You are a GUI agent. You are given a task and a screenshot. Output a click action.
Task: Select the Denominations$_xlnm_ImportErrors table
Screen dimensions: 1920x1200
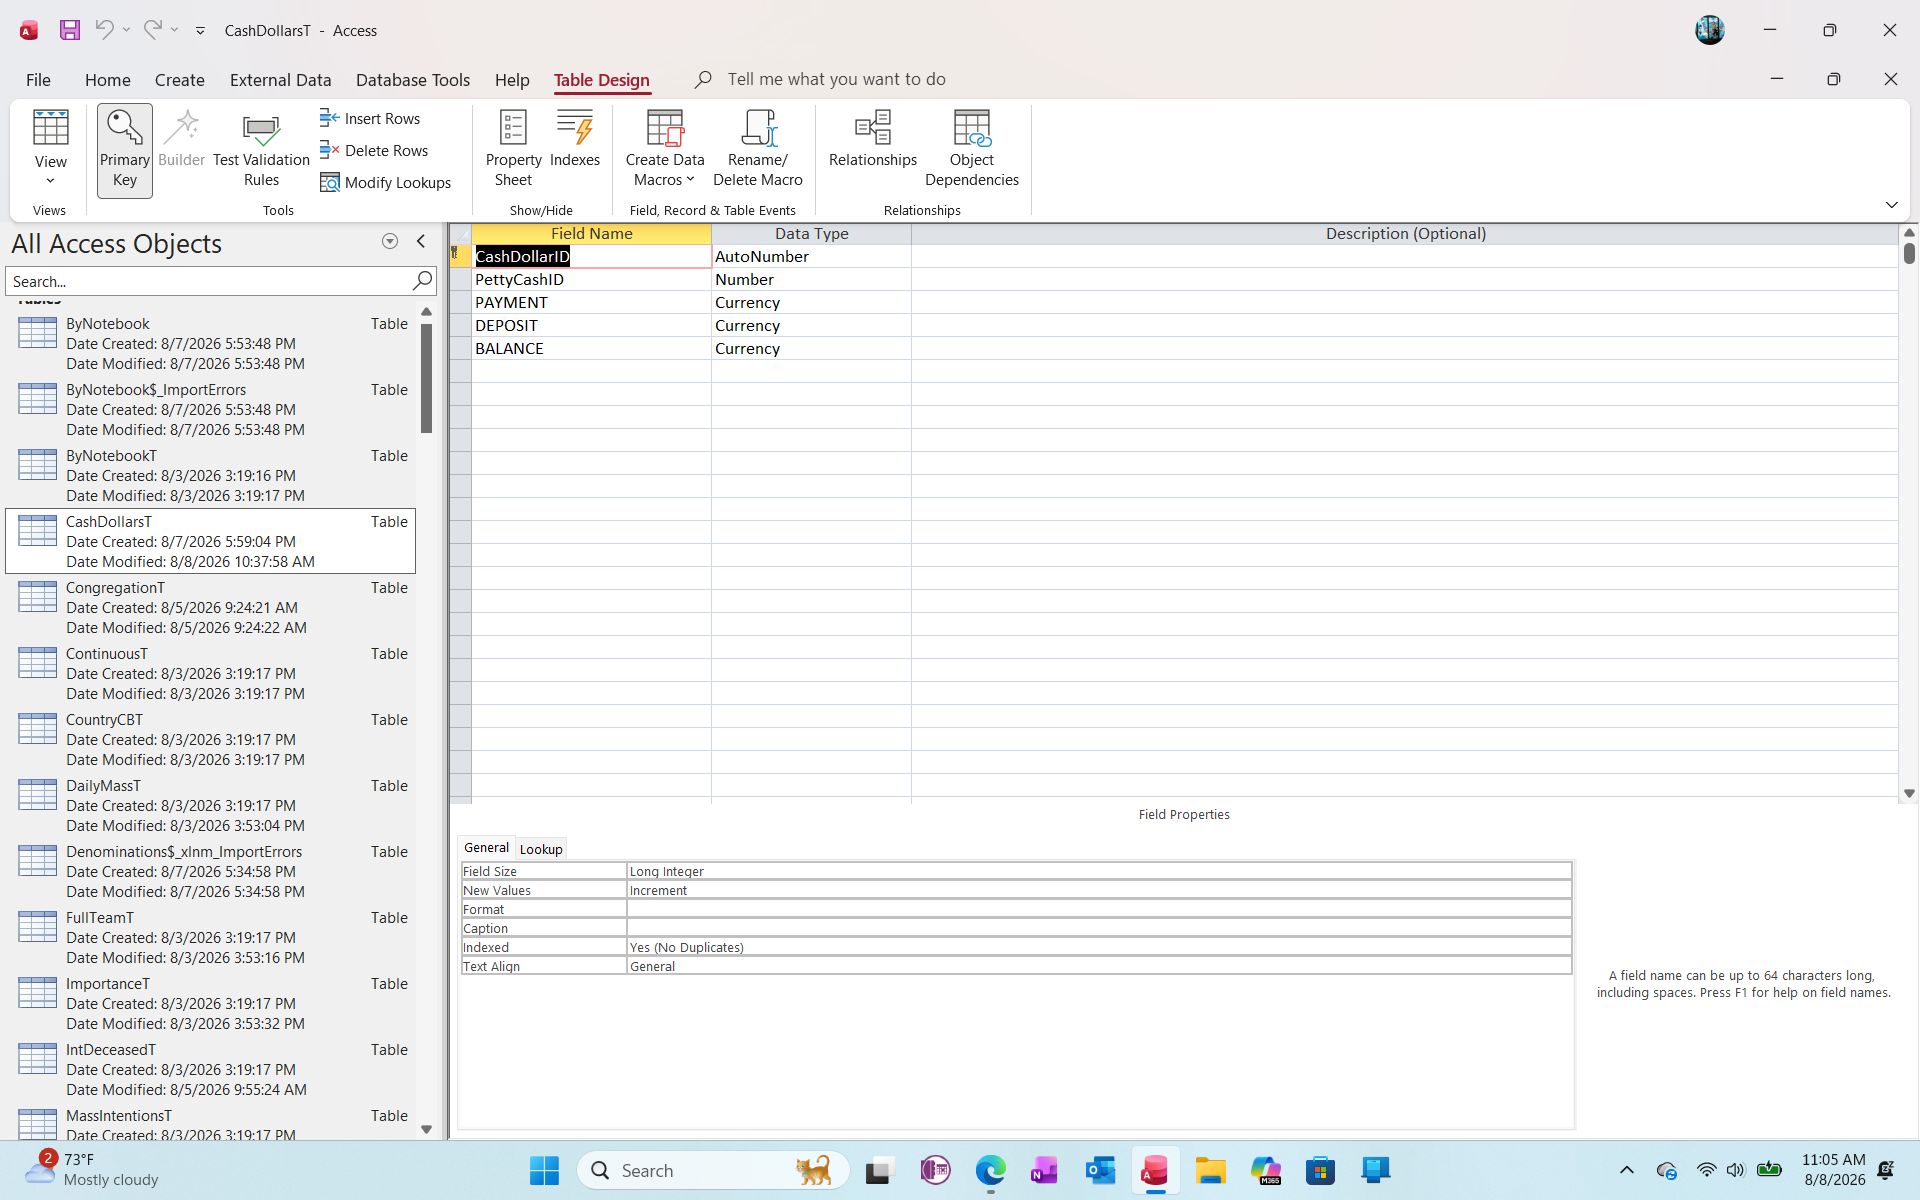tap(211, 872)
